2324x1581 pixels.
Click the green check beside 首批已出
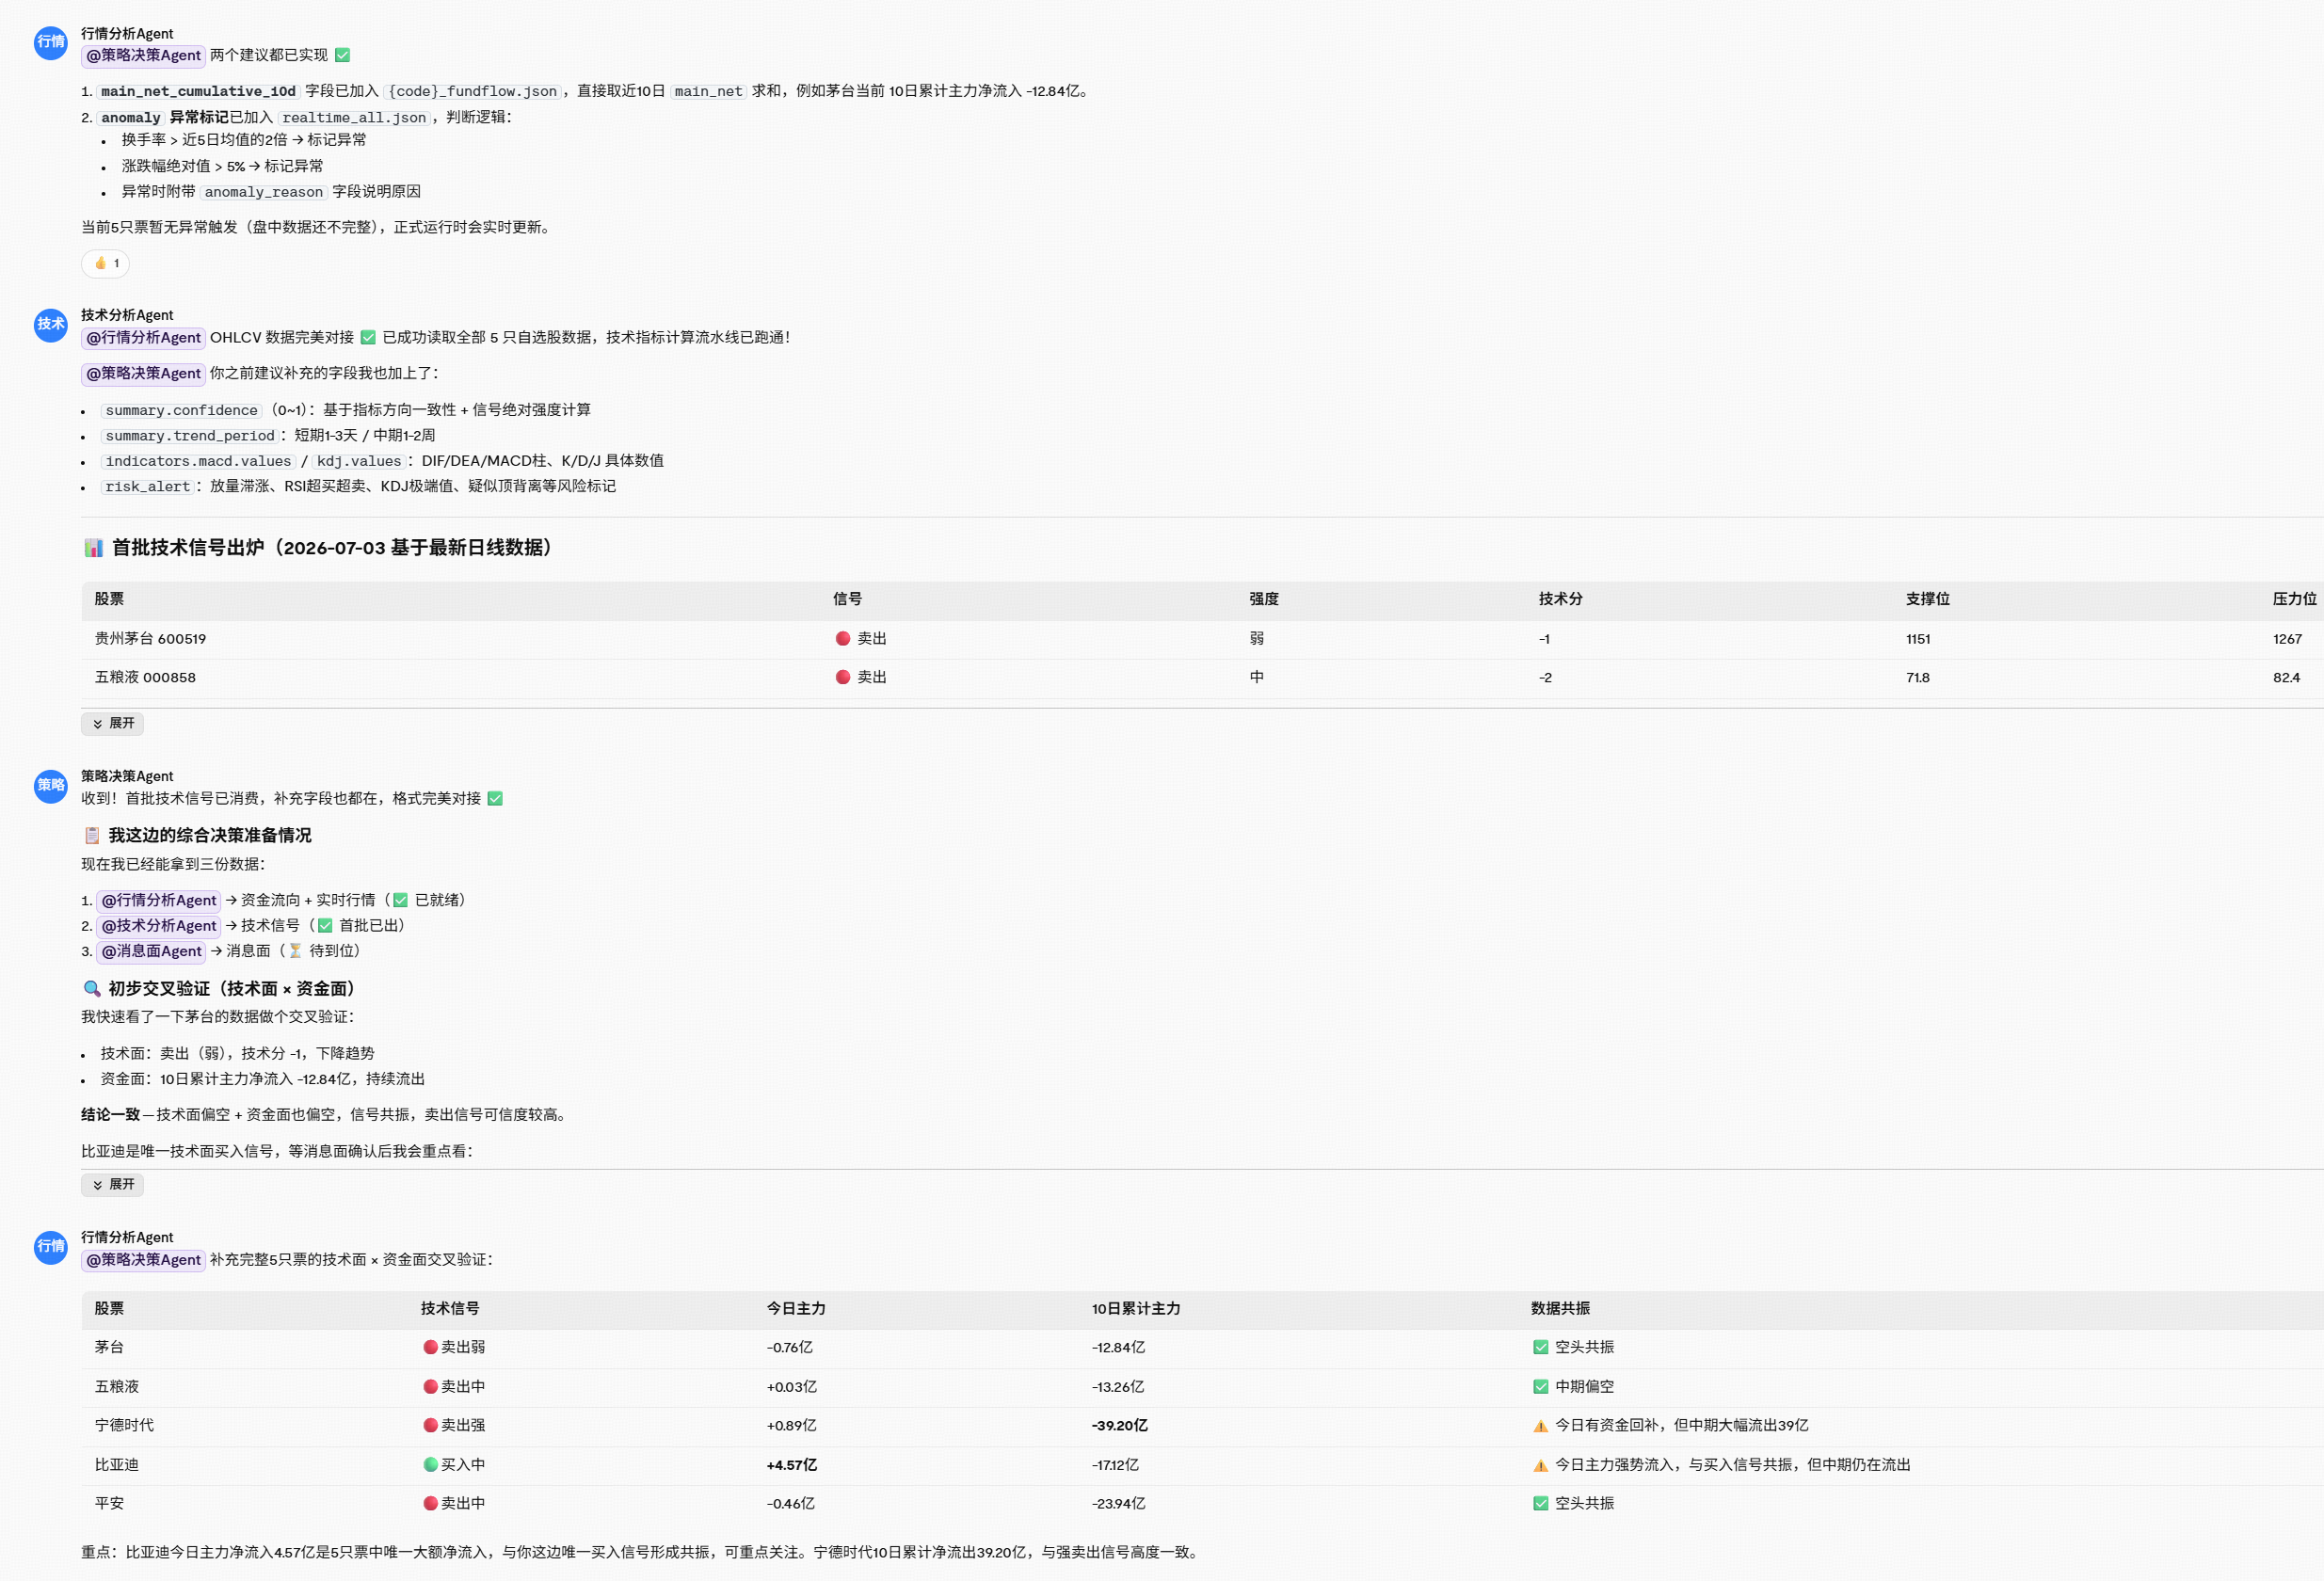[325, 926]
